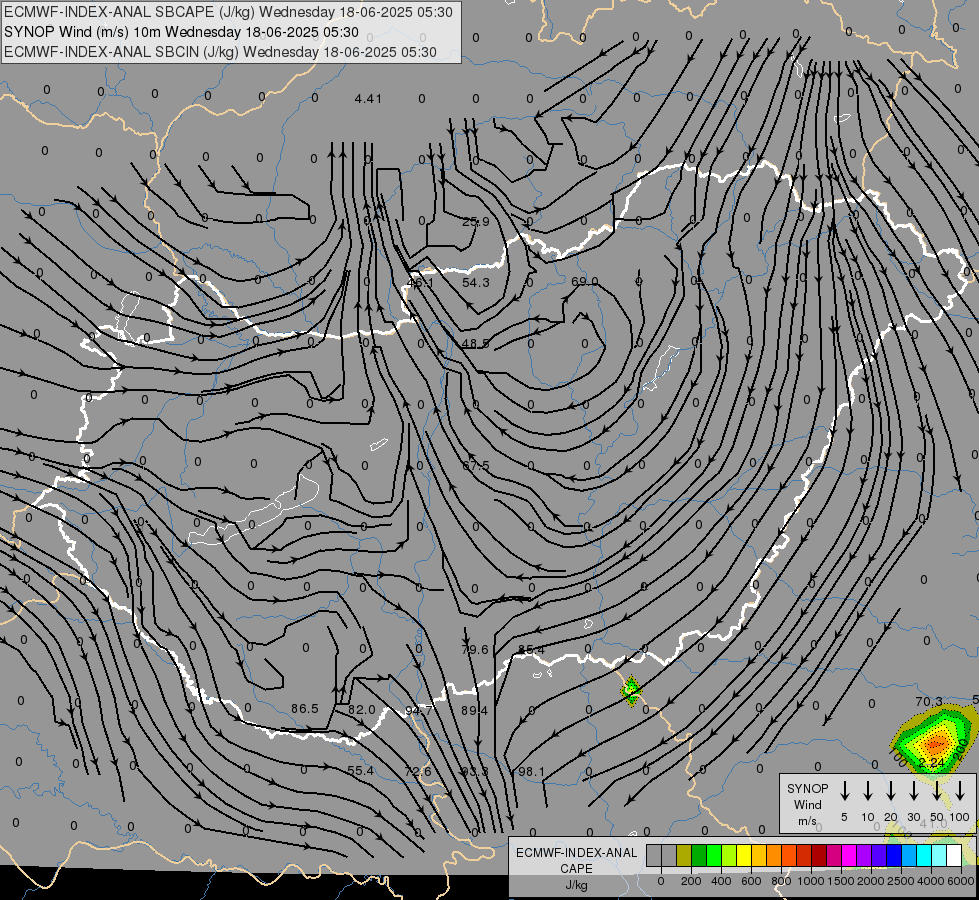Click the SBCAPE layer title line in the header

[x=228, y=12]
